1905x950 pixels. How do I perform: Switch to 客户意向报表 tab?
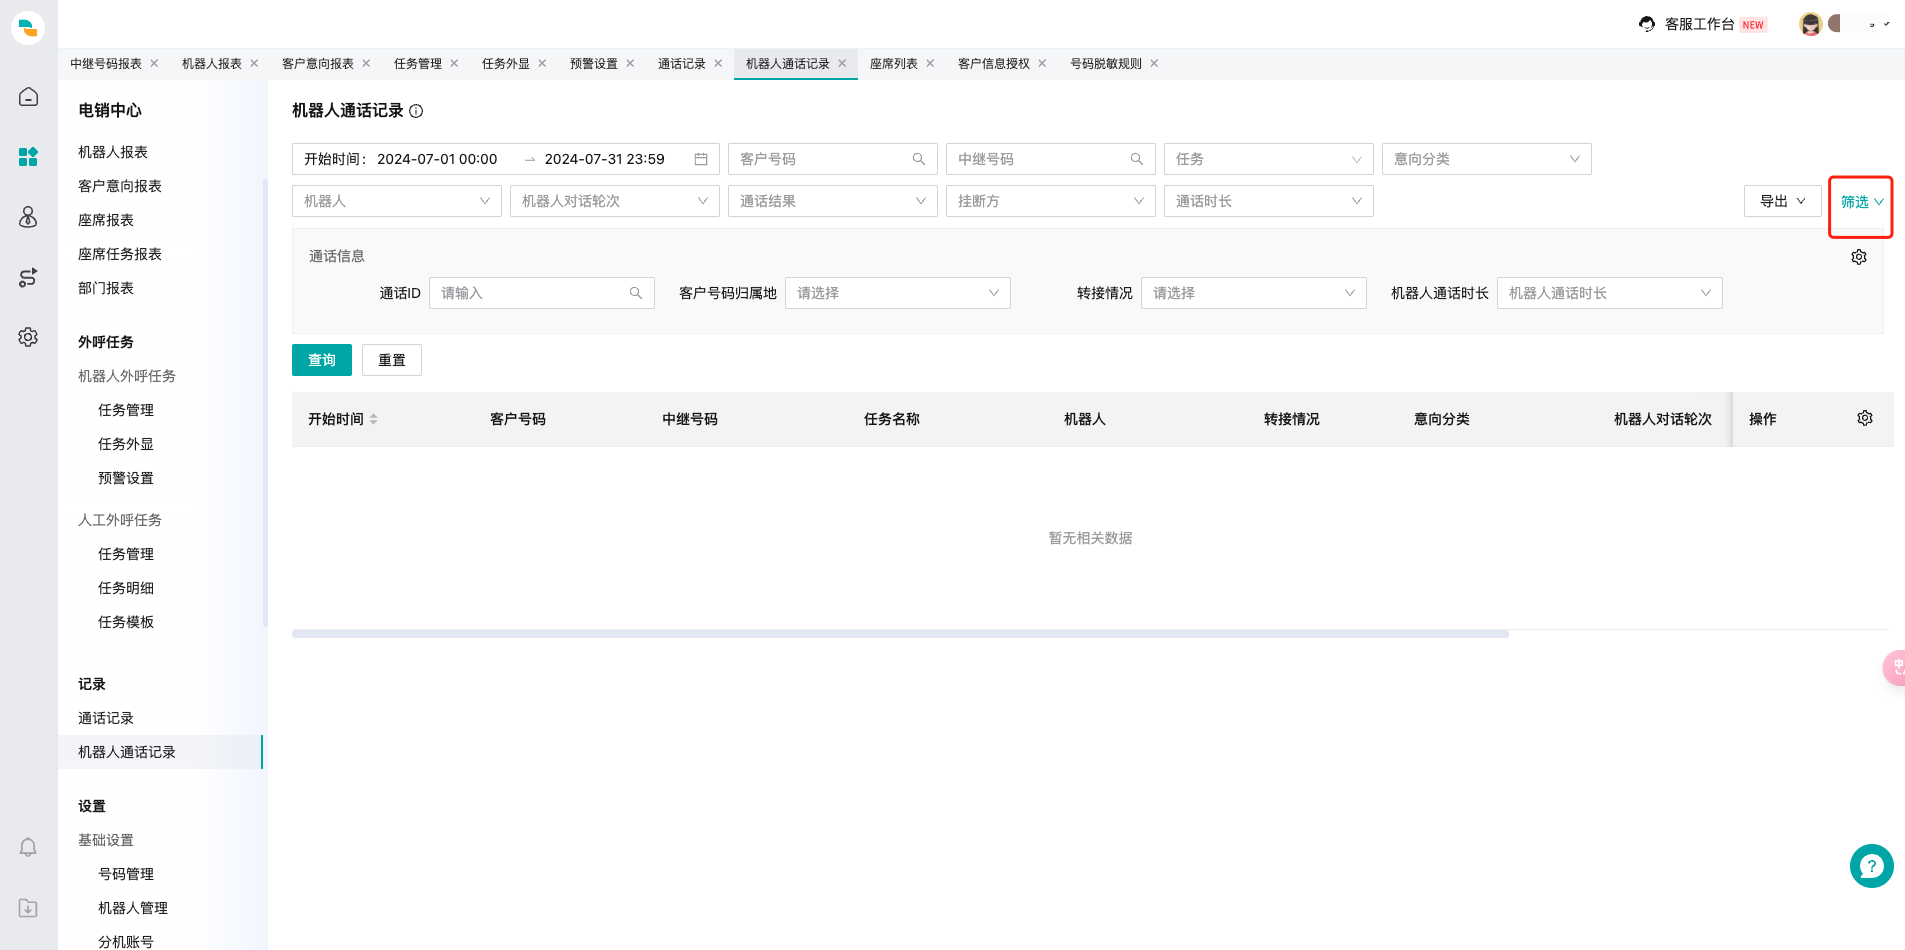click(x=318, y=63)
